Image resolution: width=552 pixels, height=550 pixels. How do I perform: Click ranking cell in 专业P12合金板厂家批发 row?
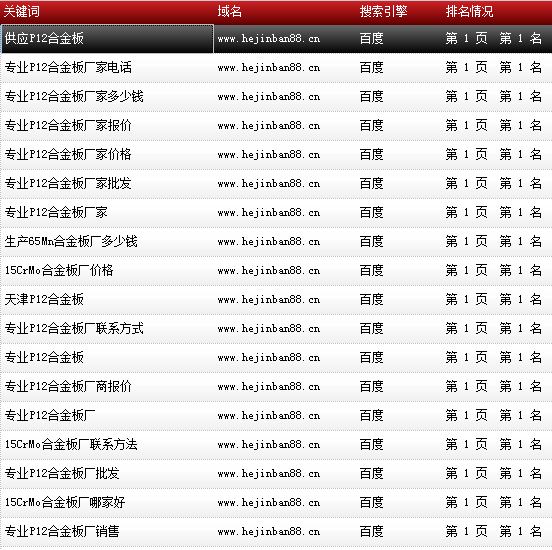(494, 183)
